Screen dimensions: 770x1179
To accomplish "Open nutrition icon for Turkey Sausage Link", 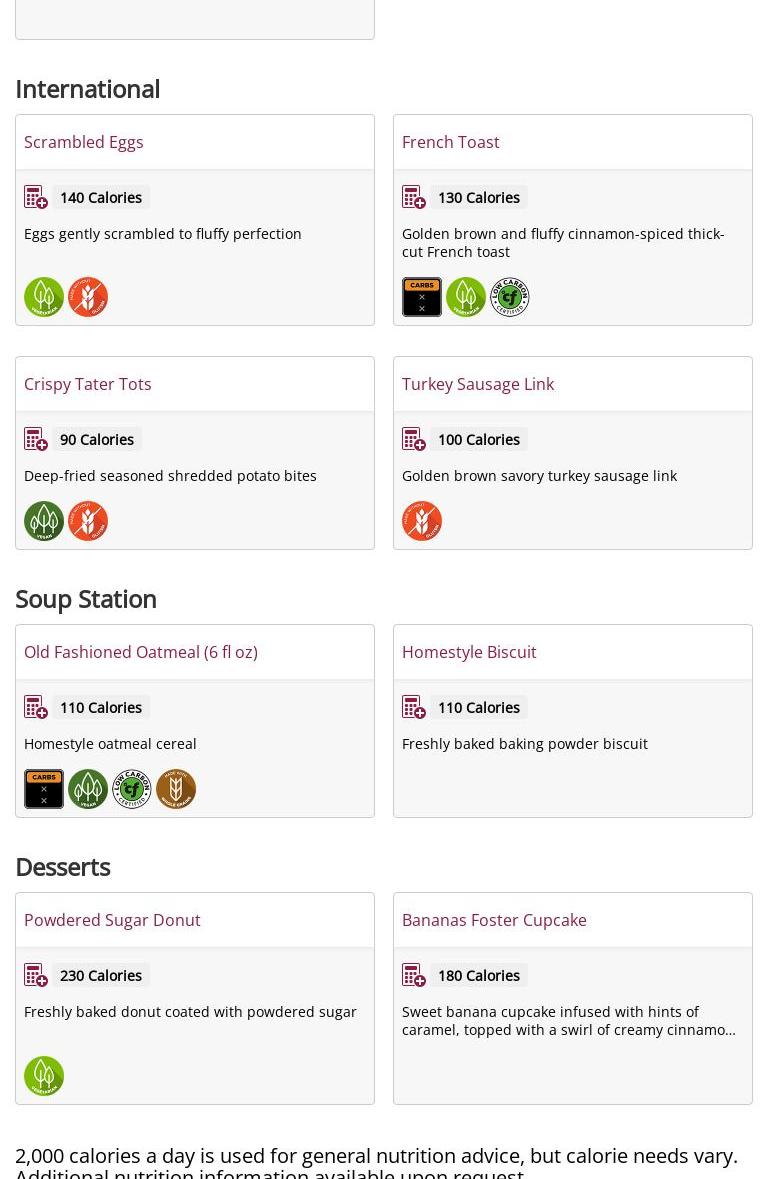I will (414, 439).
